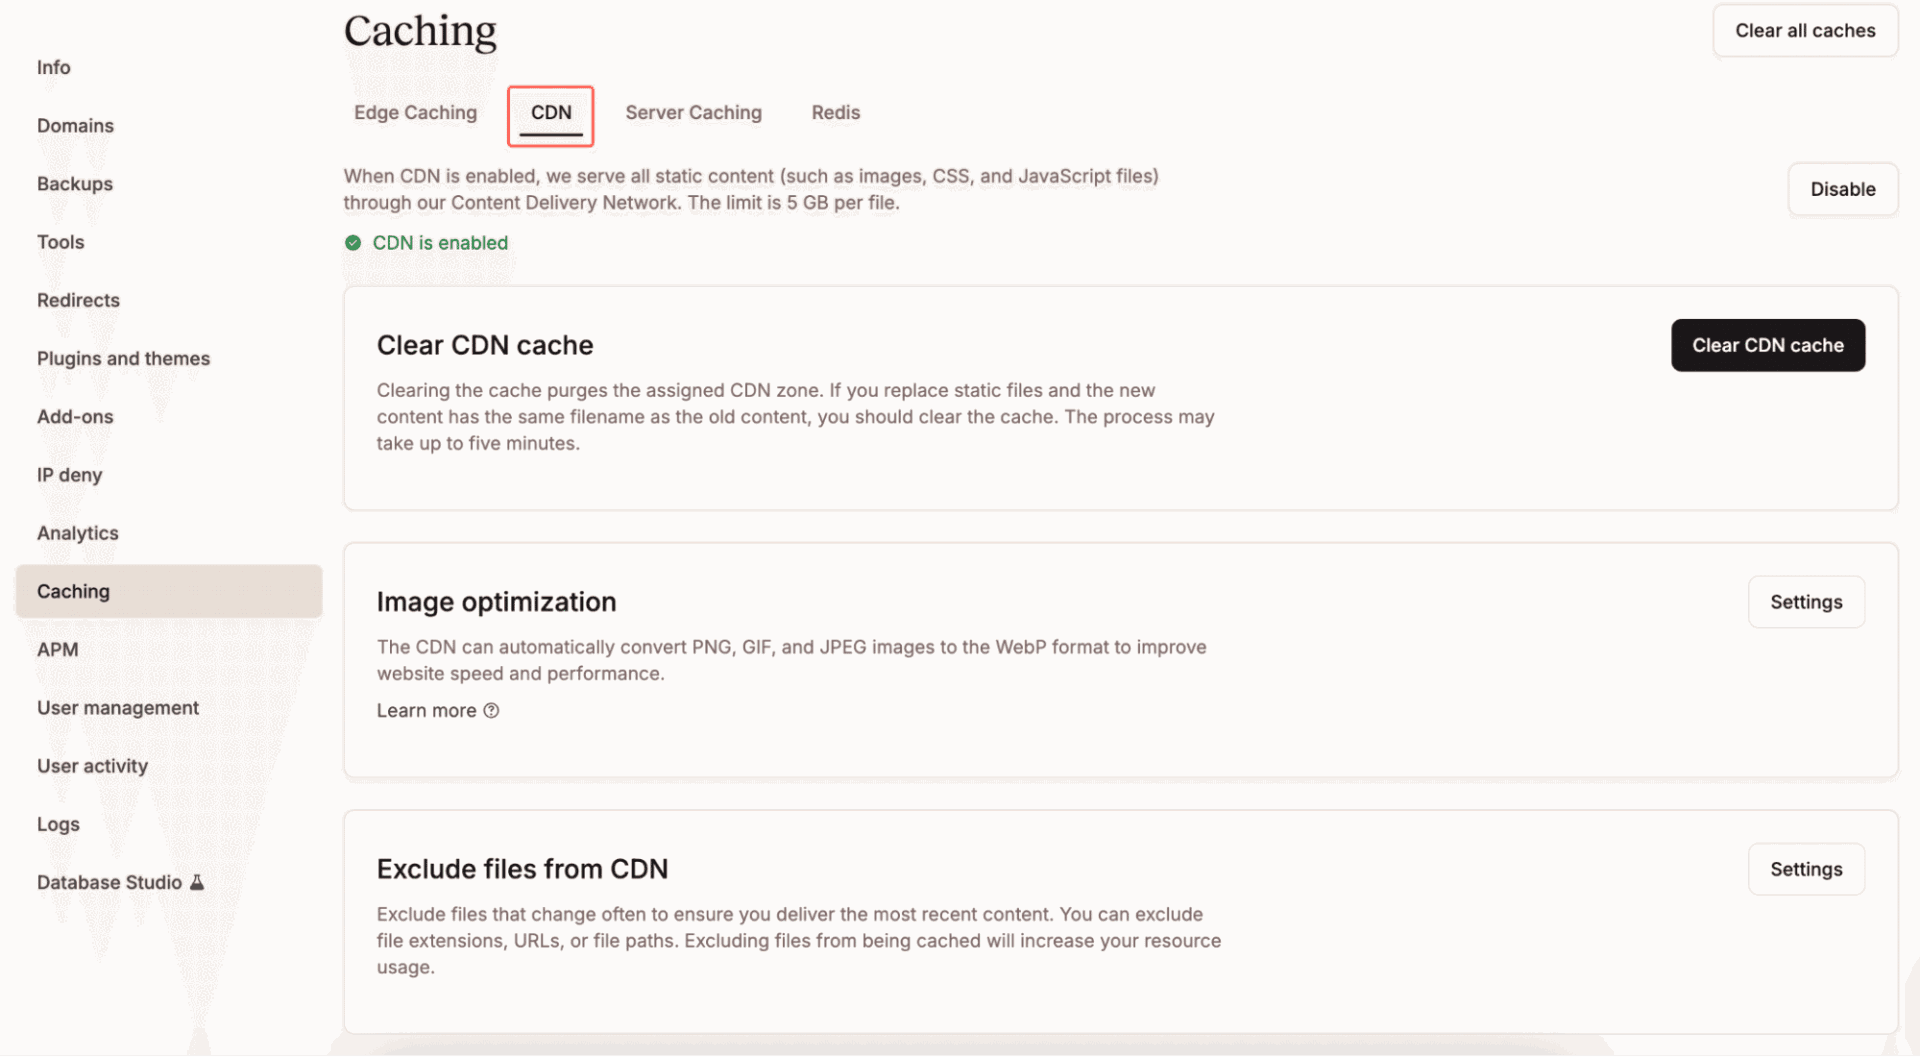The image size is (1920, 1057).
Task: Go to Plugins and themes
Action: 123,358
